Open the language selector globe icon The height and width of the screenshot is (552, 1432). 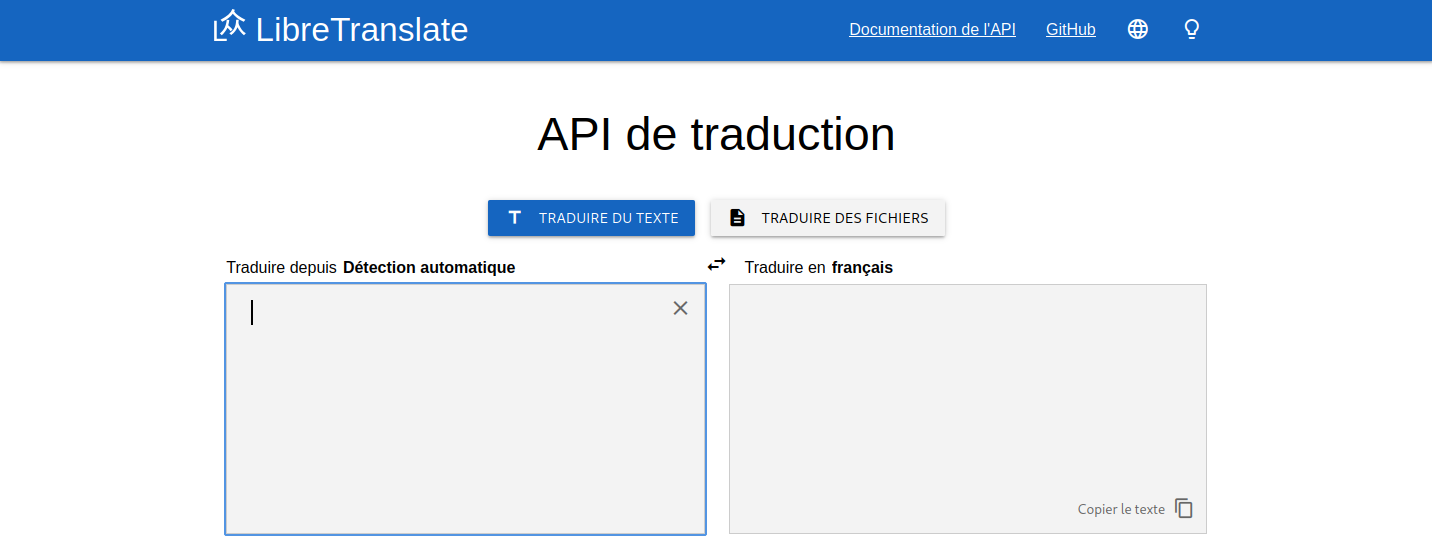[x=1137, y=29]
